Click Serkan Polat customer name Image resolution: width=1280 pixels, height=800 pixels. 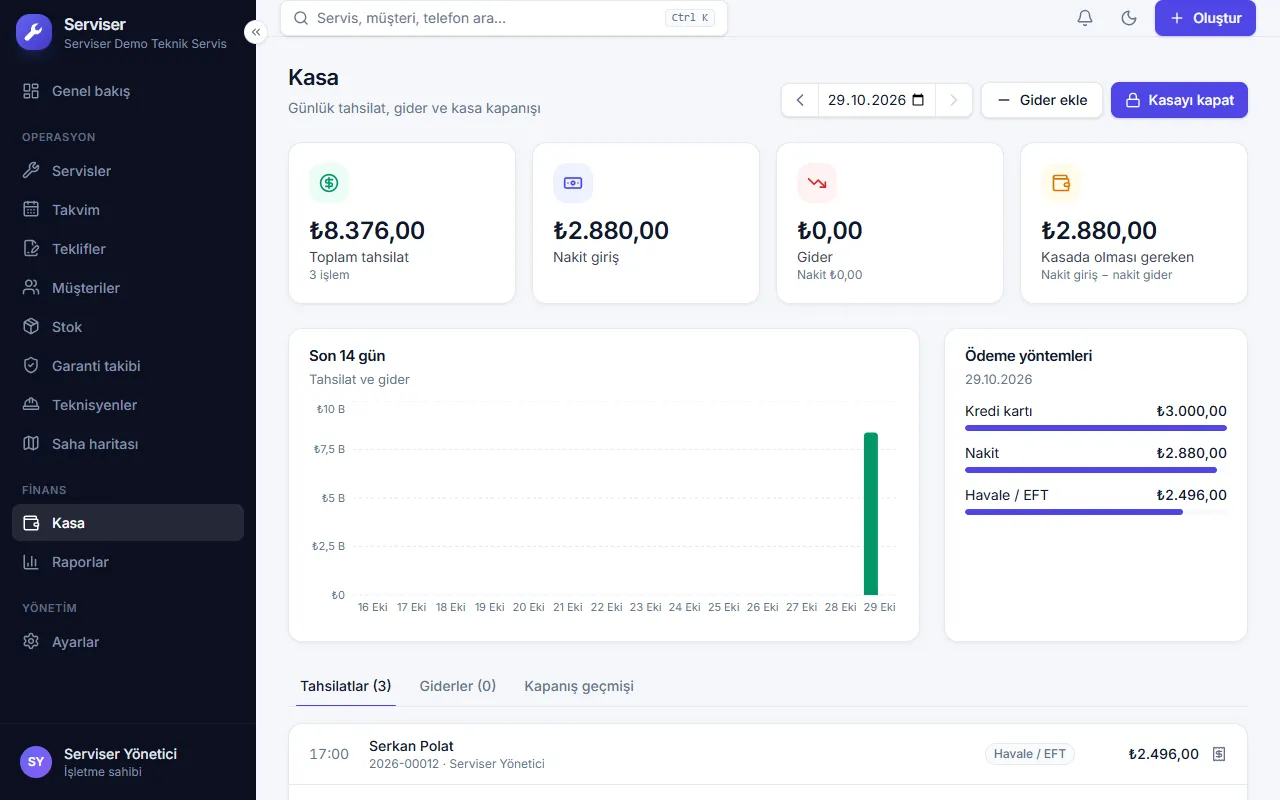[411, 746]
